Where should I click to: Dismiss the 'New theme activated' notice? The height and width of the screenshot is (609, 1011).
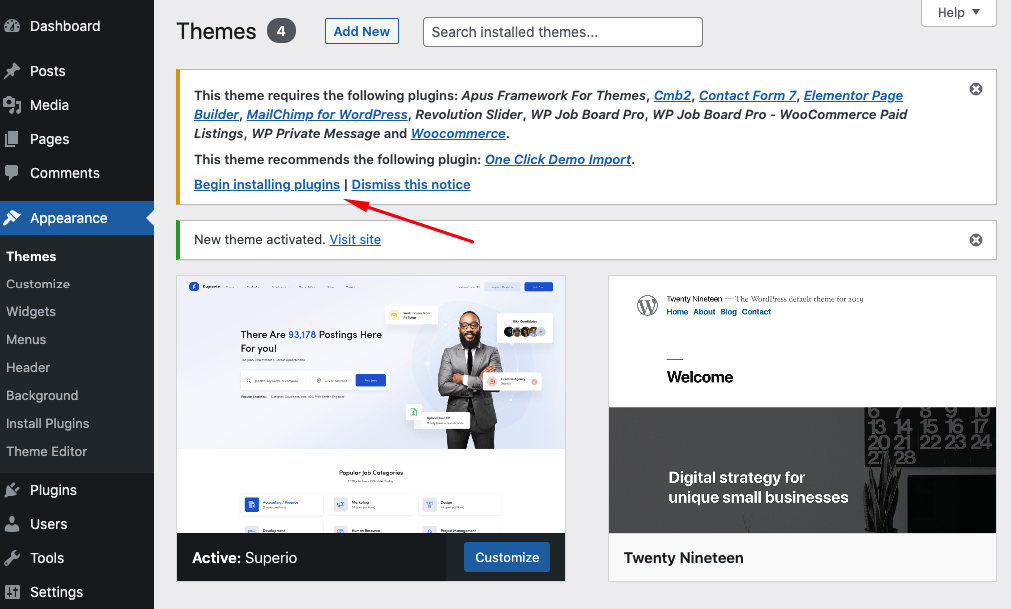(x=976, y=240)
